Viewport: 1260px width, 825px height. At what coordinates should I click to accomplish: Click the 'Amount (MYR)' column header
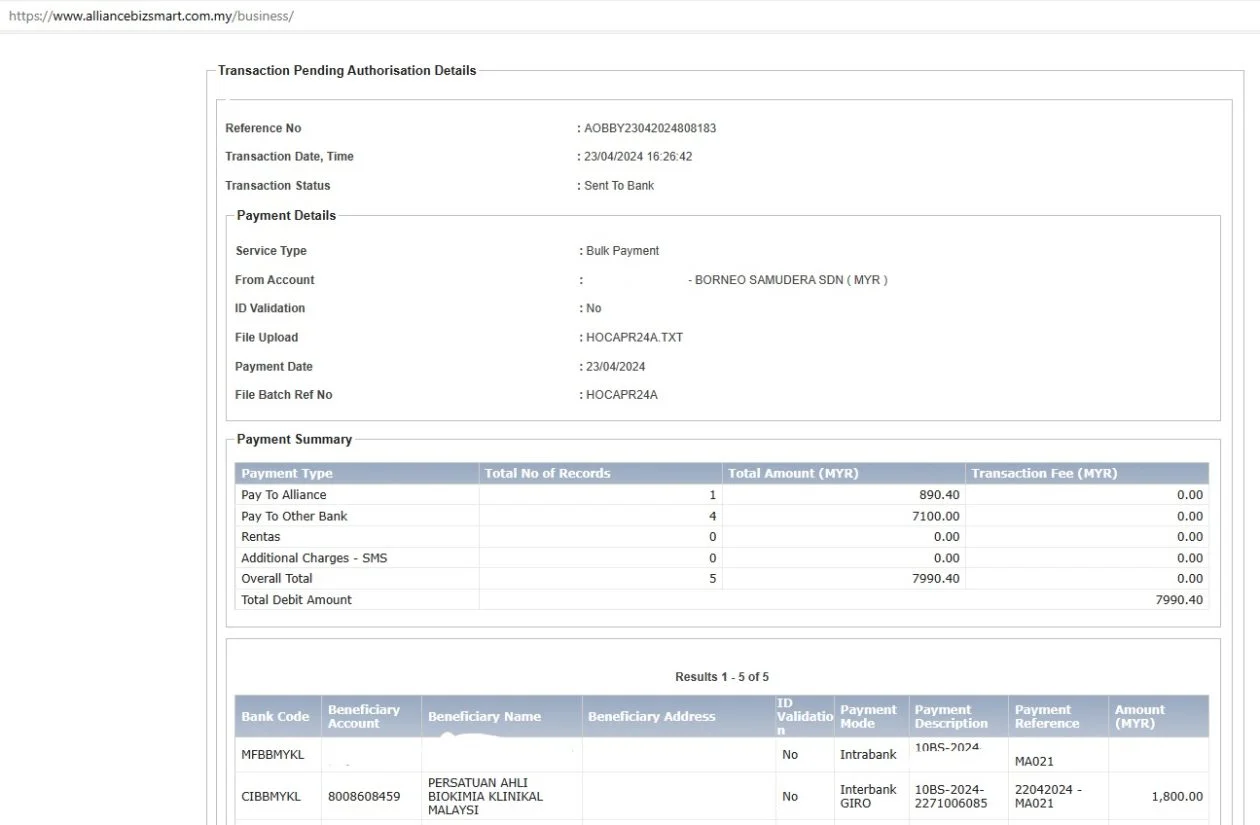1140,716
